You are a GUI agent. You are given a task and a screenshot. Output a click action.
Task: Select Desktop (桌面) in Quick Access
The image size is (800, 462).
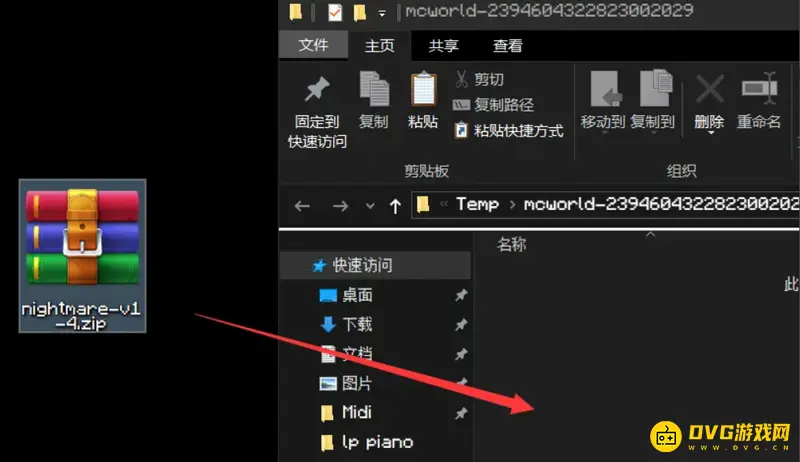tap(357, 295)
